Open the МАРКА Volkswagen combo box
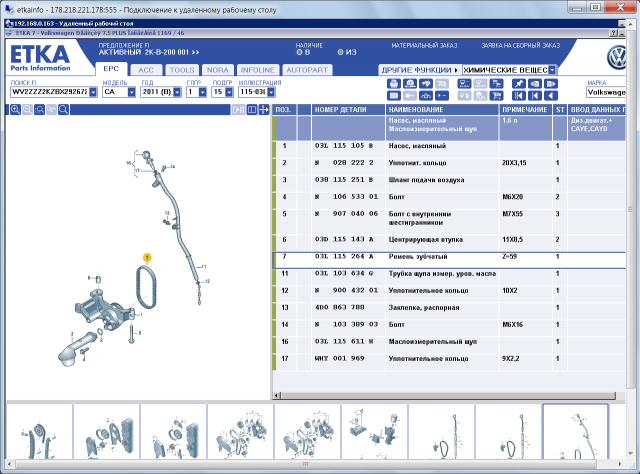This screenshot has width=640, height=474. [x=606, y=92]
